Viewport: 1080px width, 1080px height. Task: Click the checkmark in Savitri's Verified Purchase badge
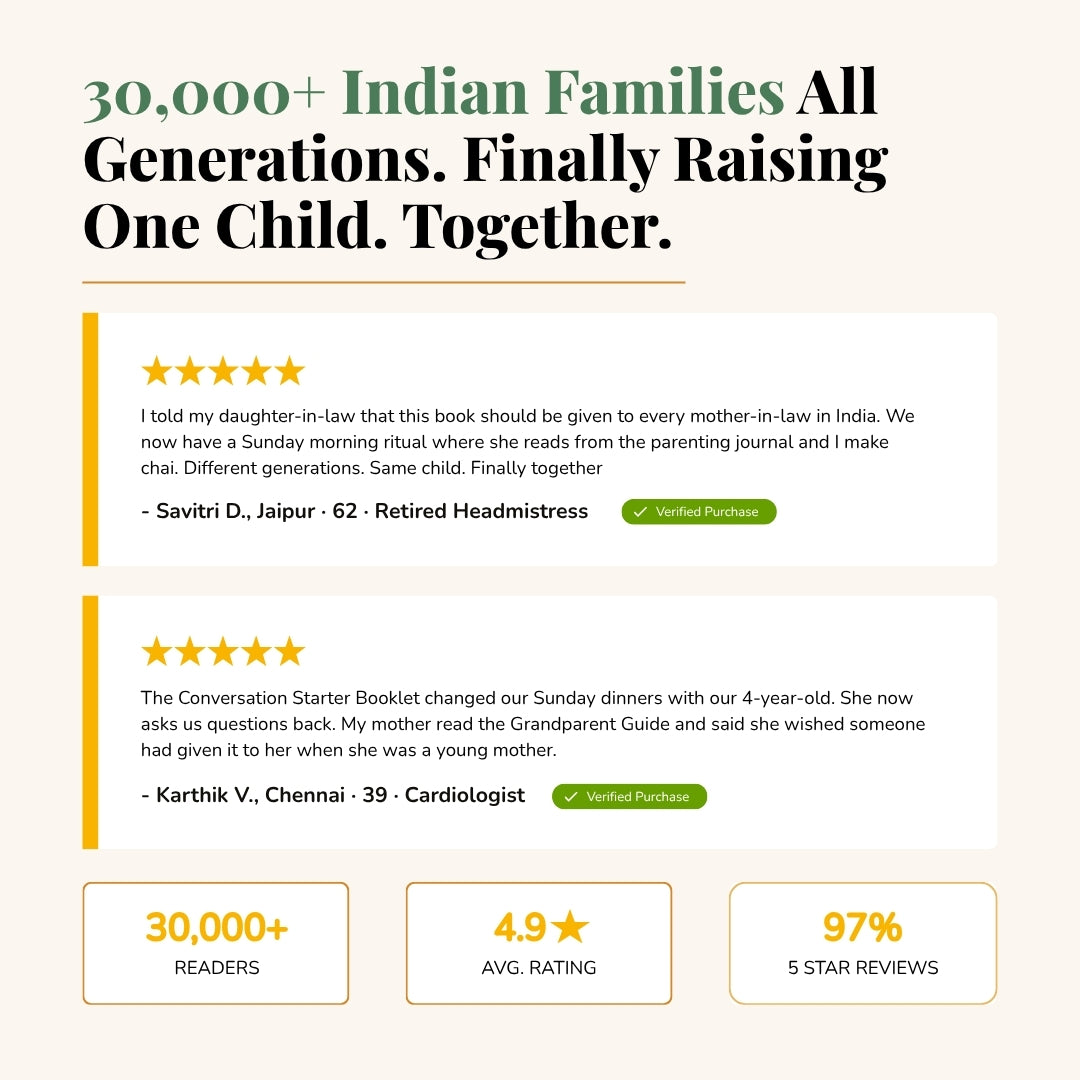pos(640,512)
